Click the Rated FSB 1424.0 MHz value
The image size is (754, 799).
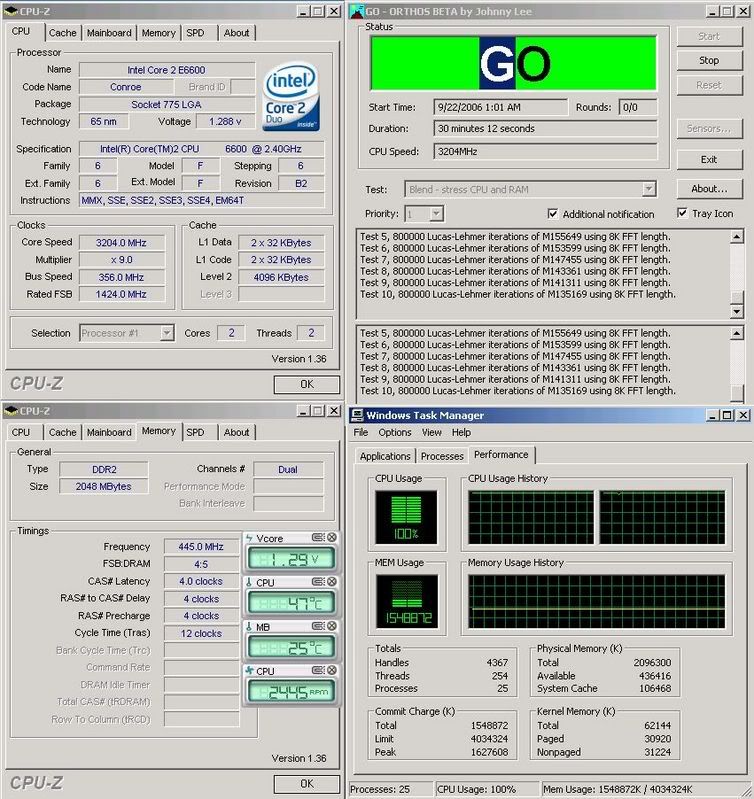click(x=121, y=294)
